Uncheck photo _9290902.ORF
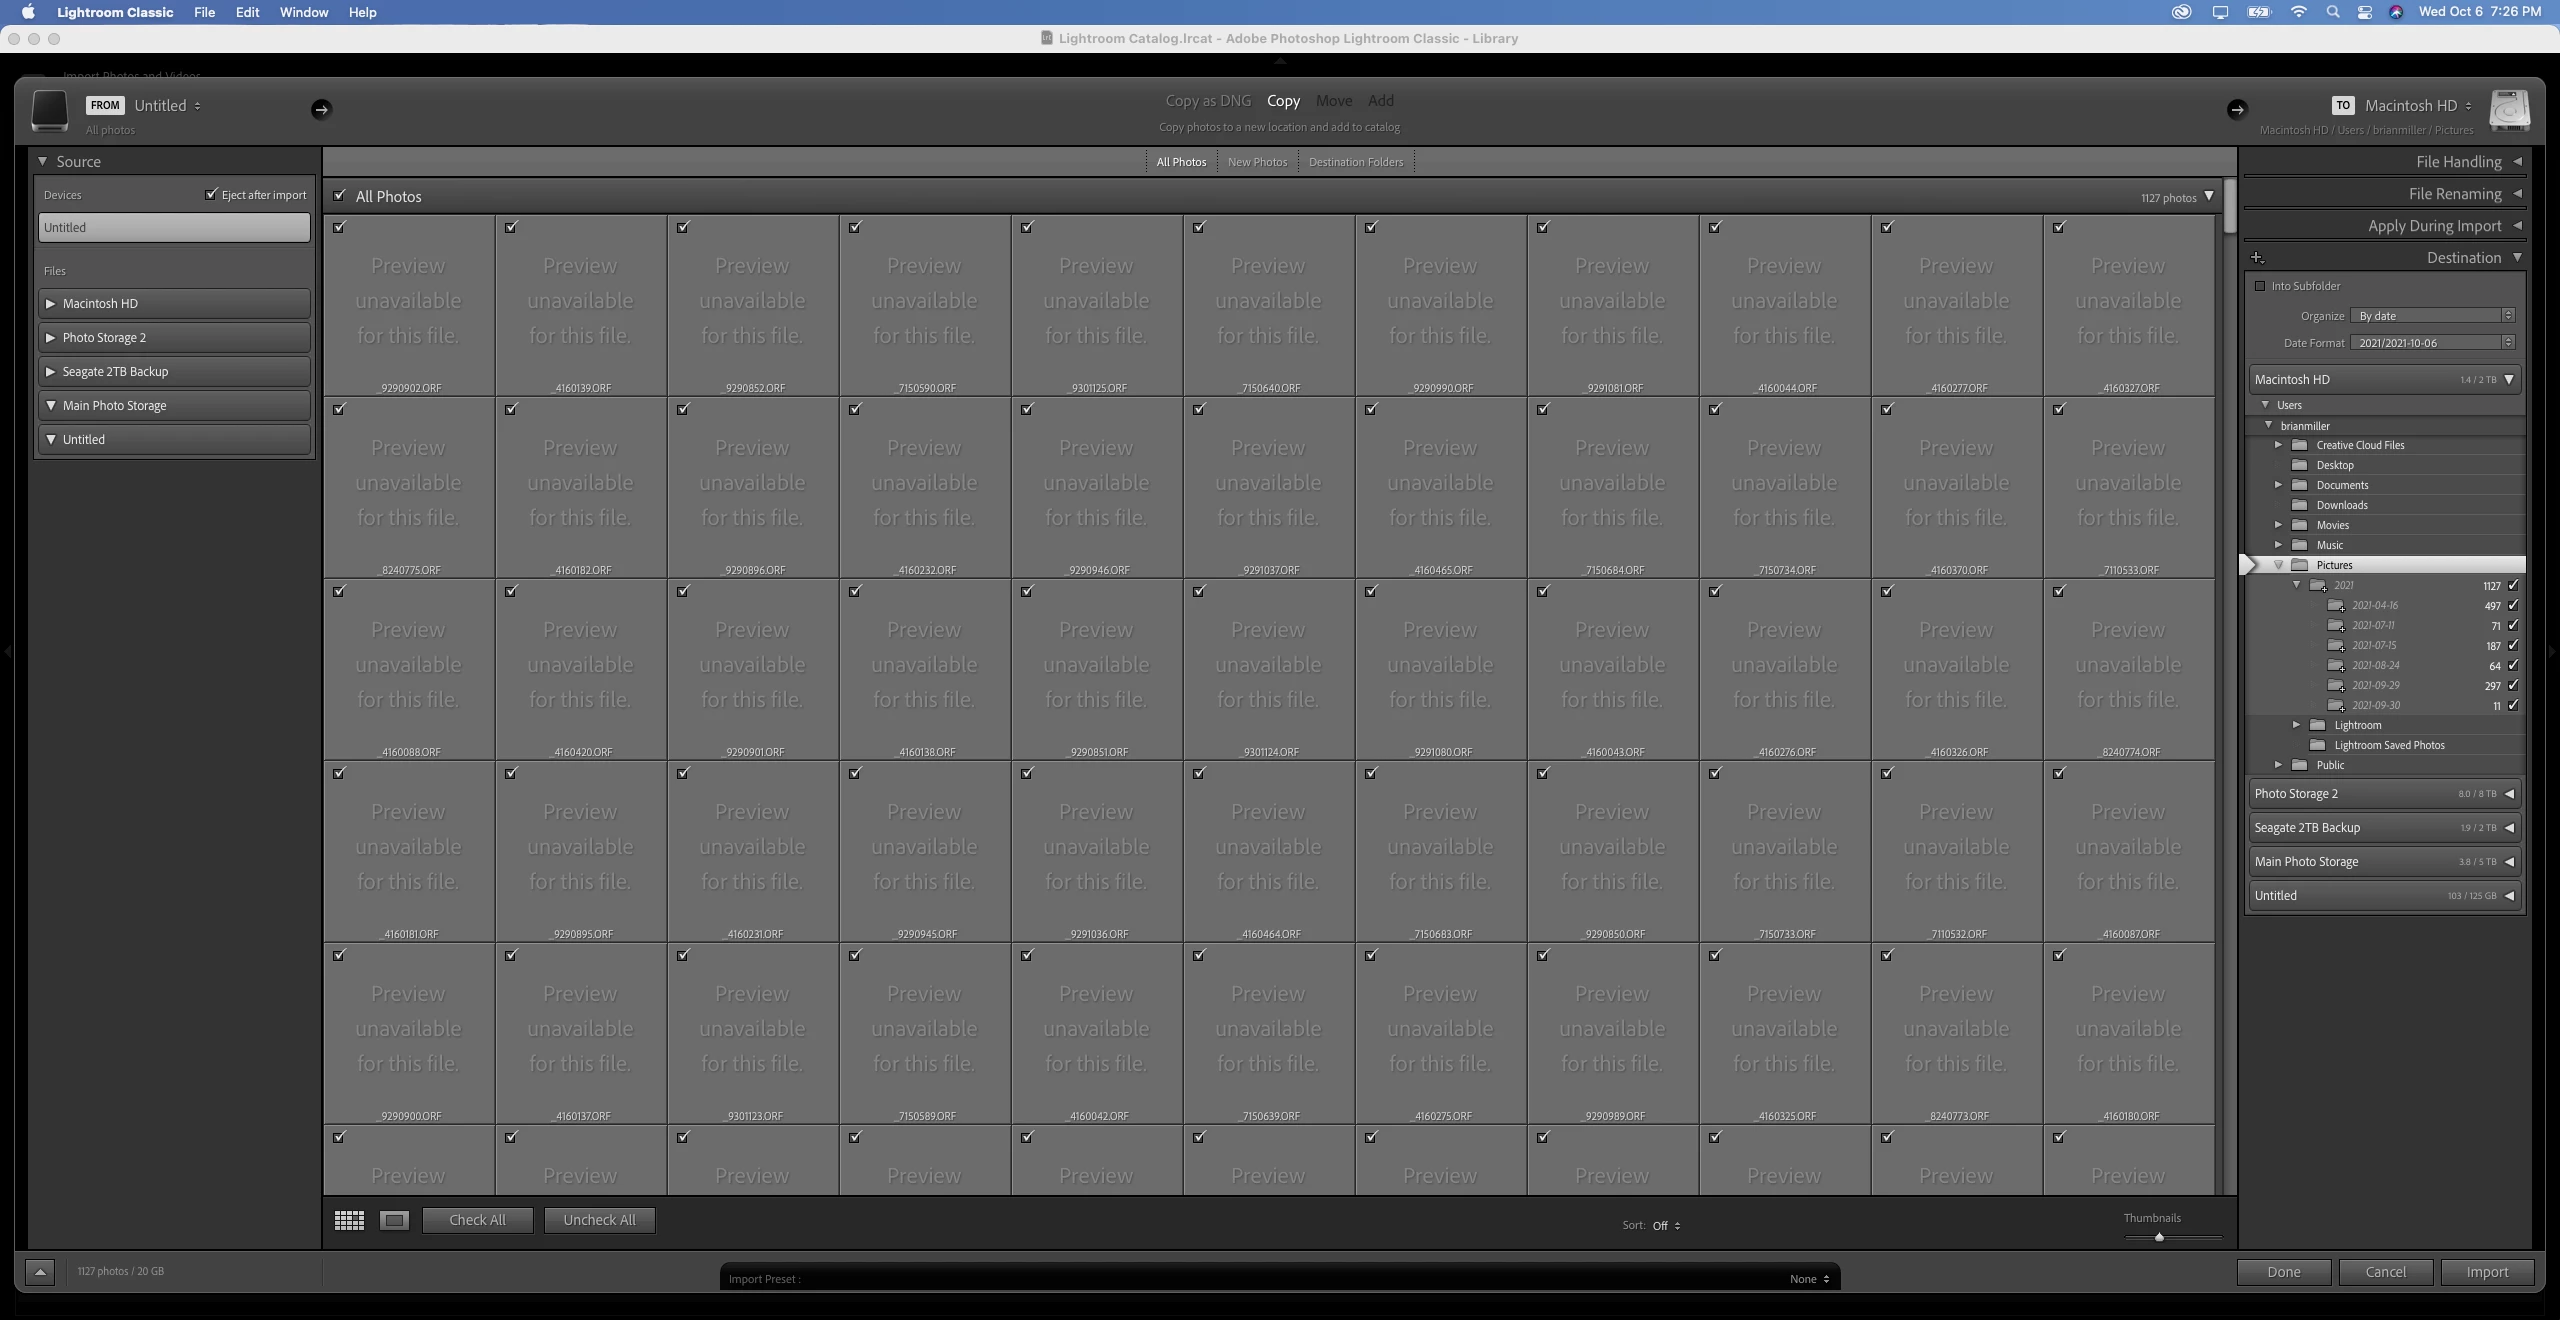 coord(339,227)
